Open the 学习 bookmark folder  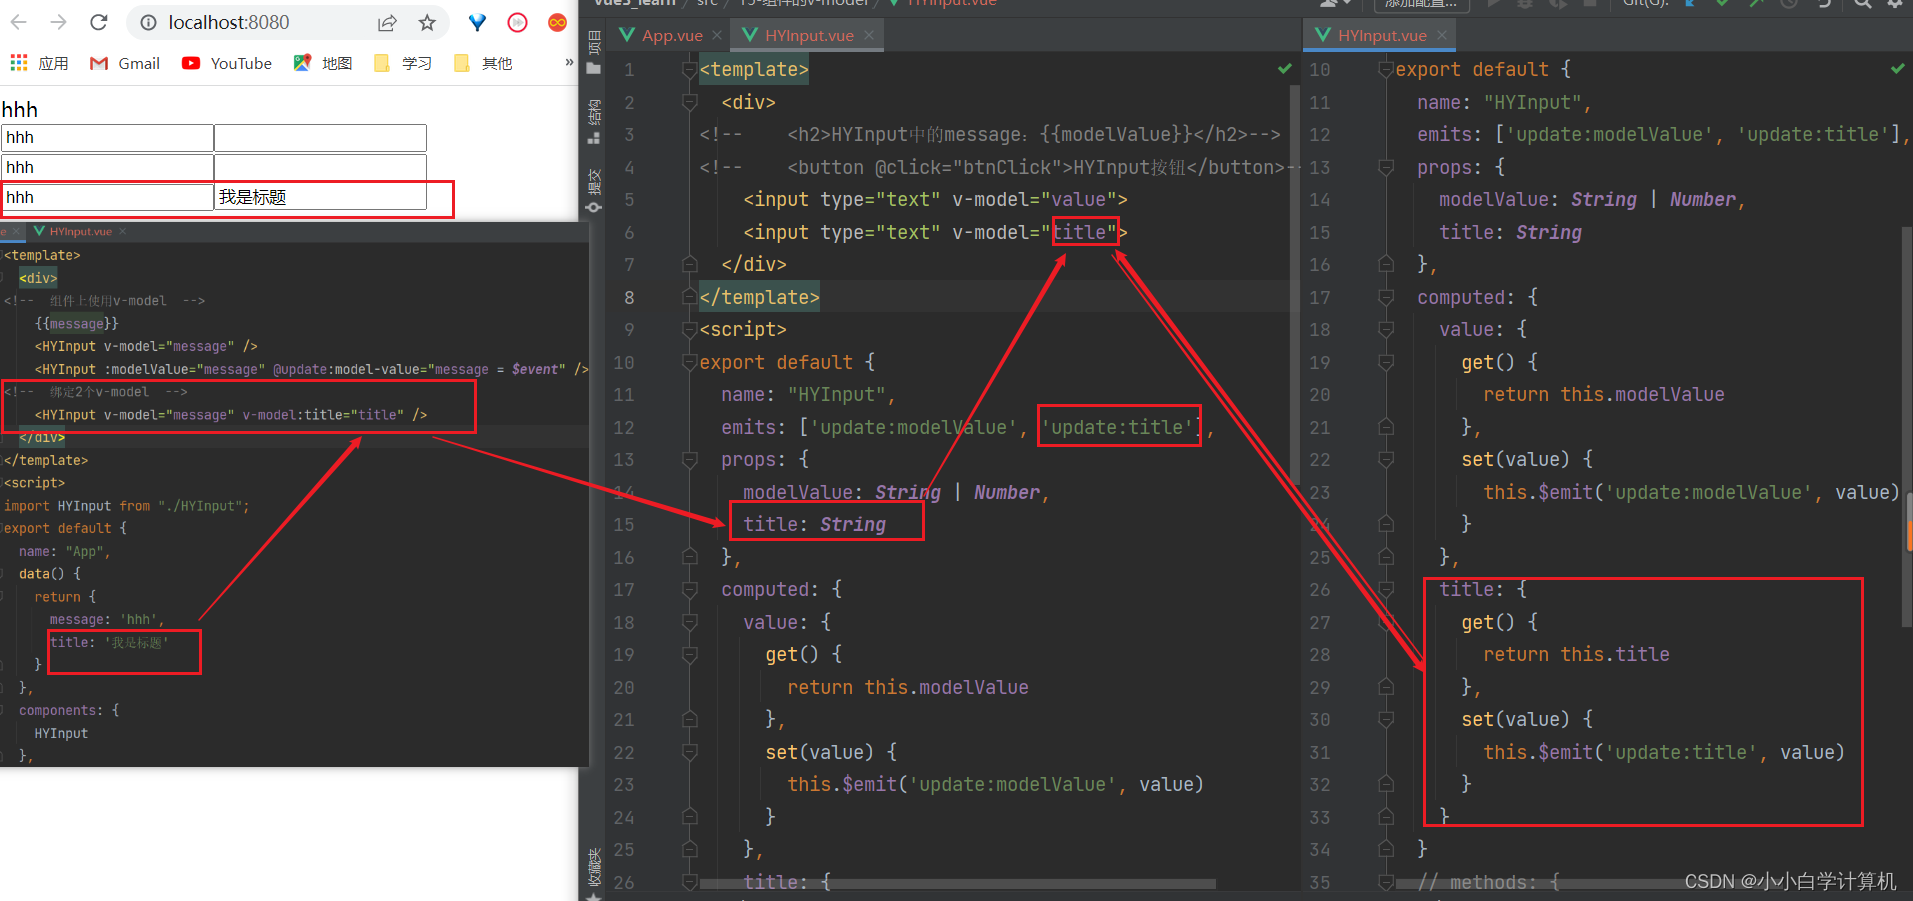[x=403, y=63]
